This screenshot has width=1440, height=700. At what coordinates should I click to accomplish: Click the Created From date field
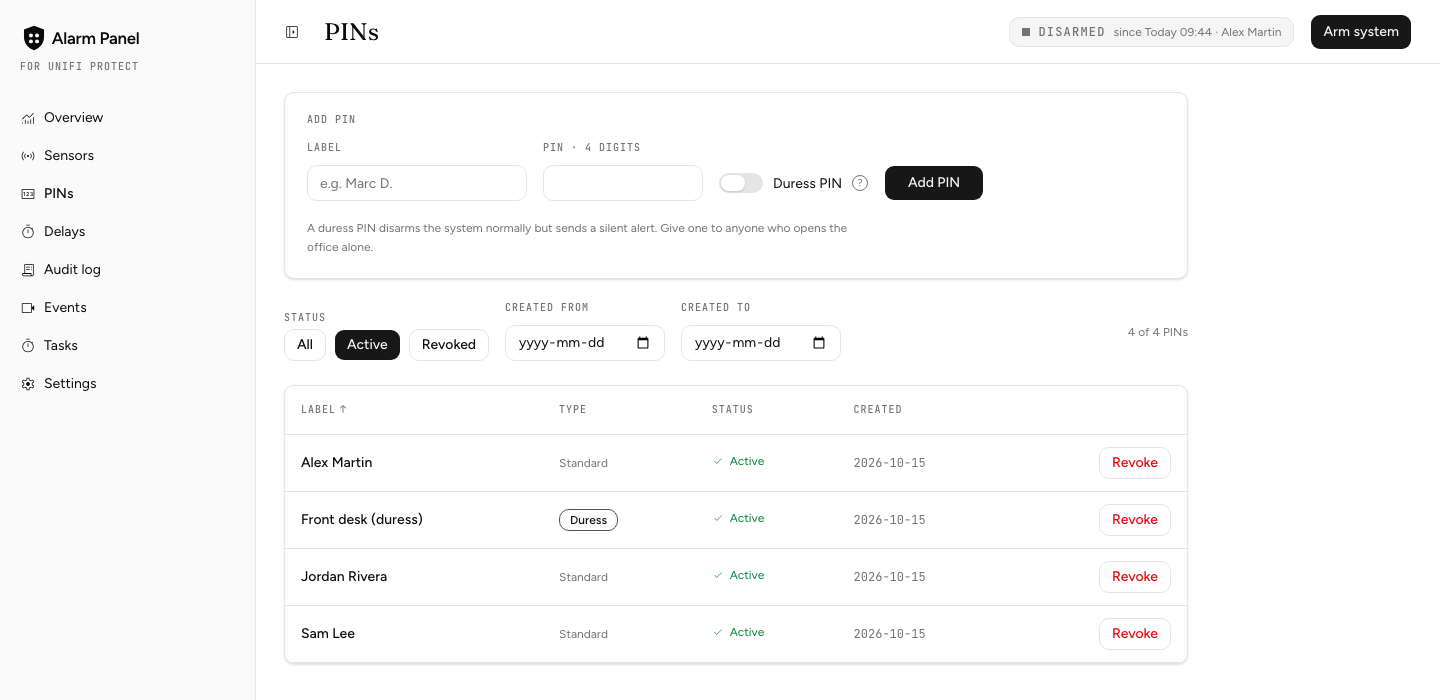click(x=585, y=343)
